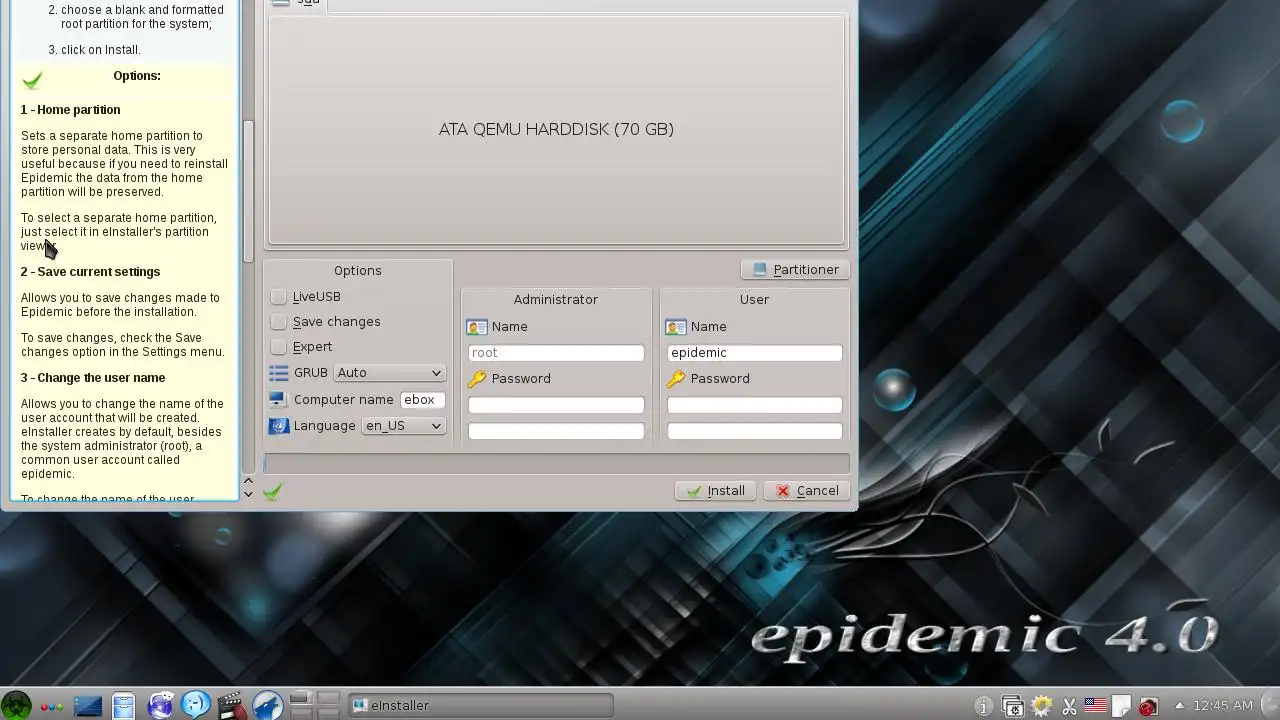
Task: Open the stacked windows tray icon
Action: 1012,706
